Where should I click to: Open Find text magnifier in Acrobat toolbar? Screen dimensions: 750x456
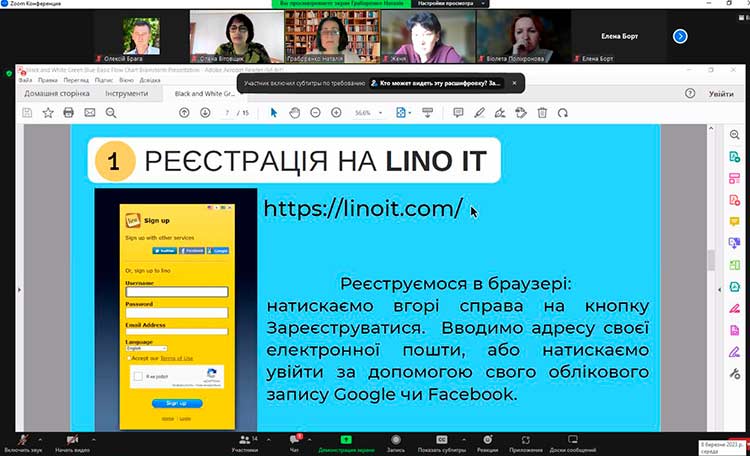tap(111, 113)
